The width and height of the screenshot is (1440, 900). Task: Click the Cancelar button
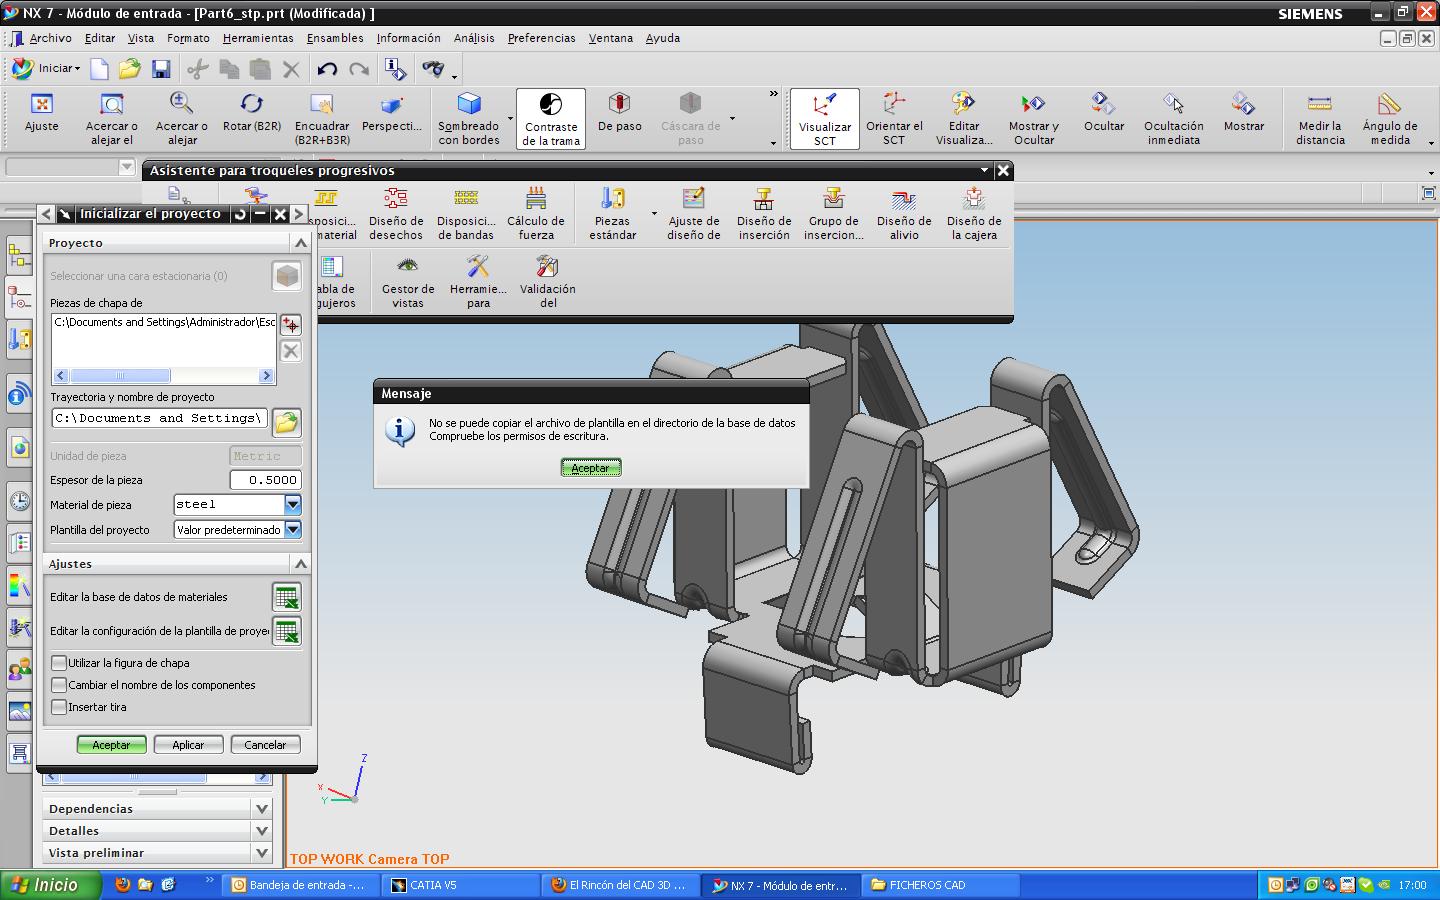[265, 745]
